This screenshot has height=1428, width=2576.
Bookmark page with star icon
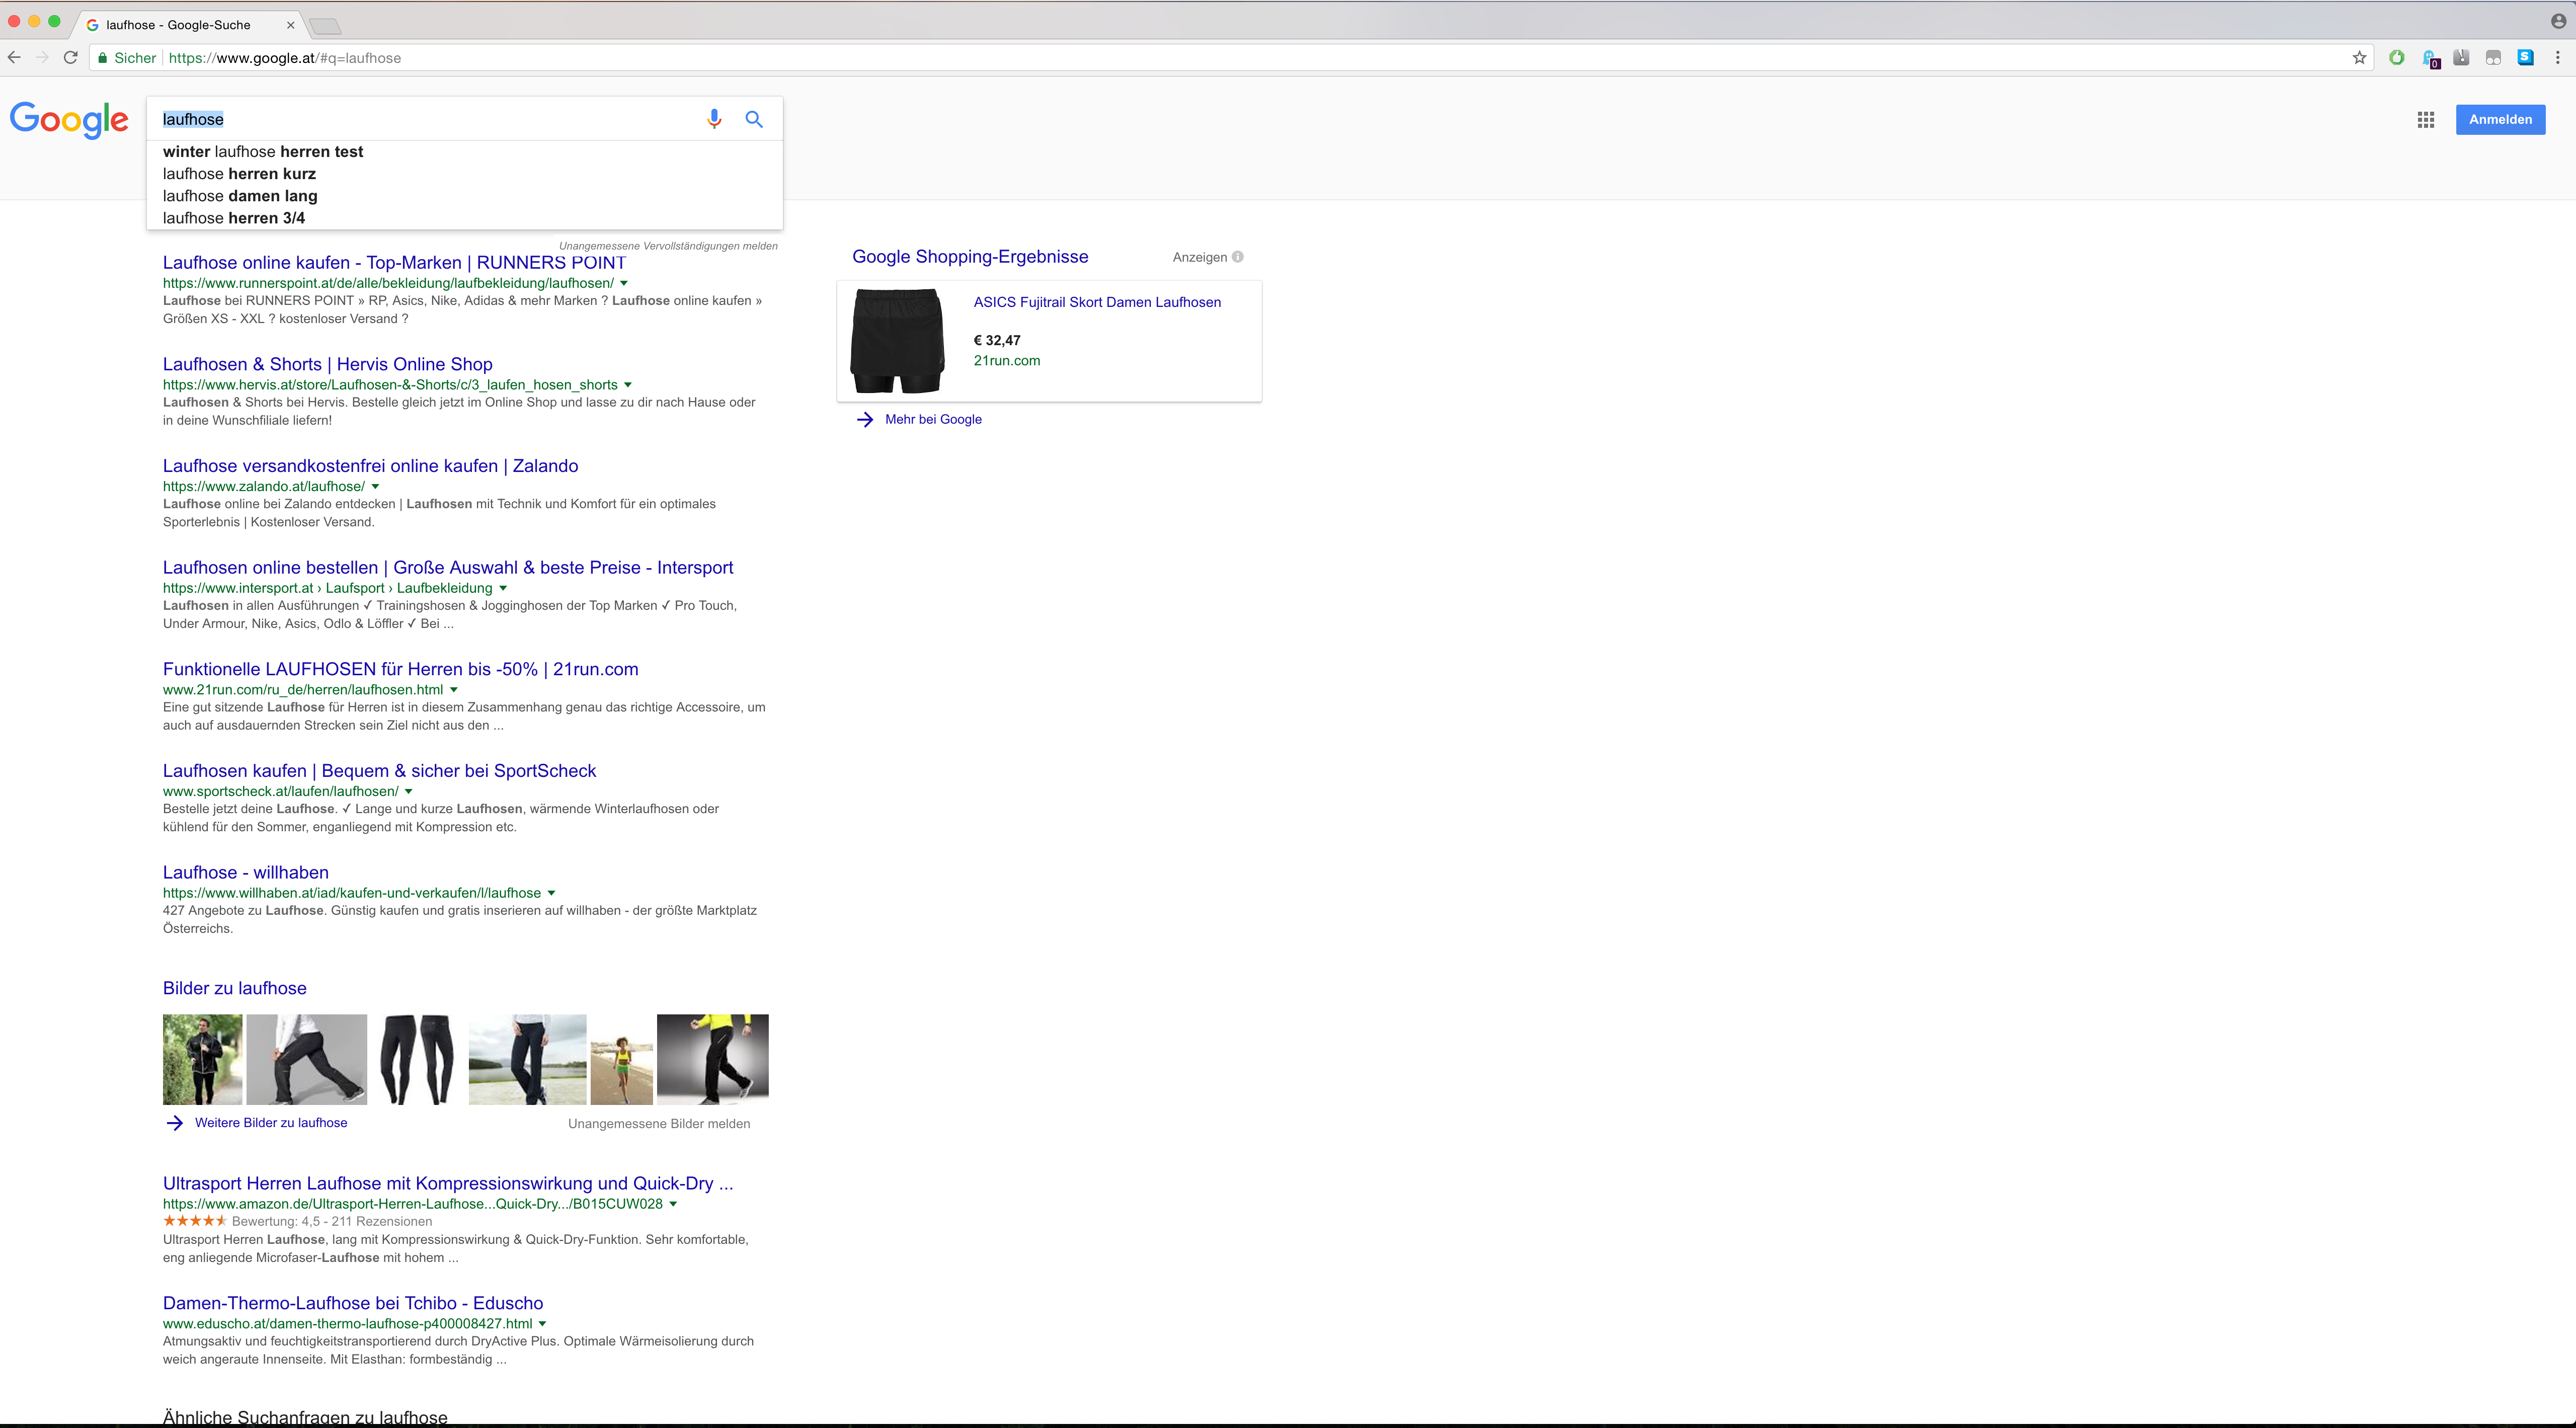2359,58
